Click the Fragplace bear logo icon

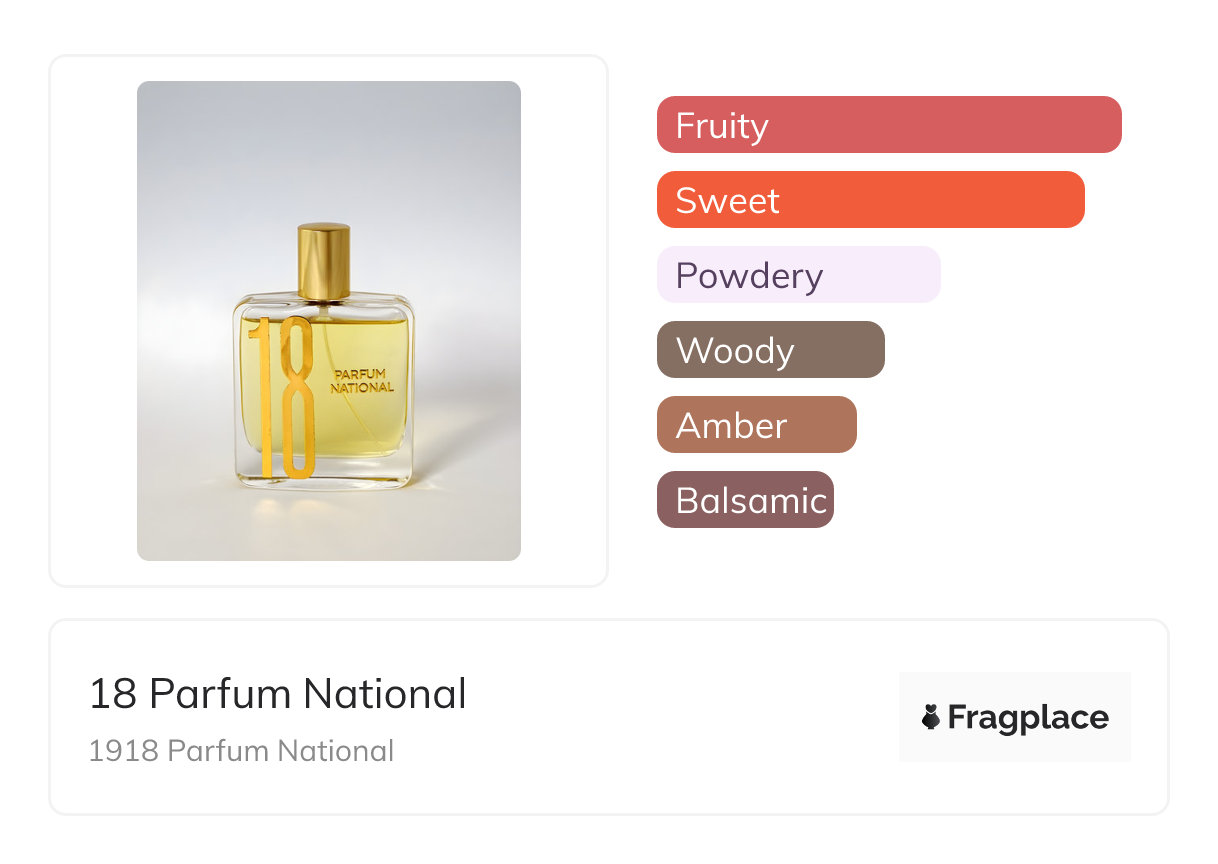pyautogui.click(x=931, y=717)
